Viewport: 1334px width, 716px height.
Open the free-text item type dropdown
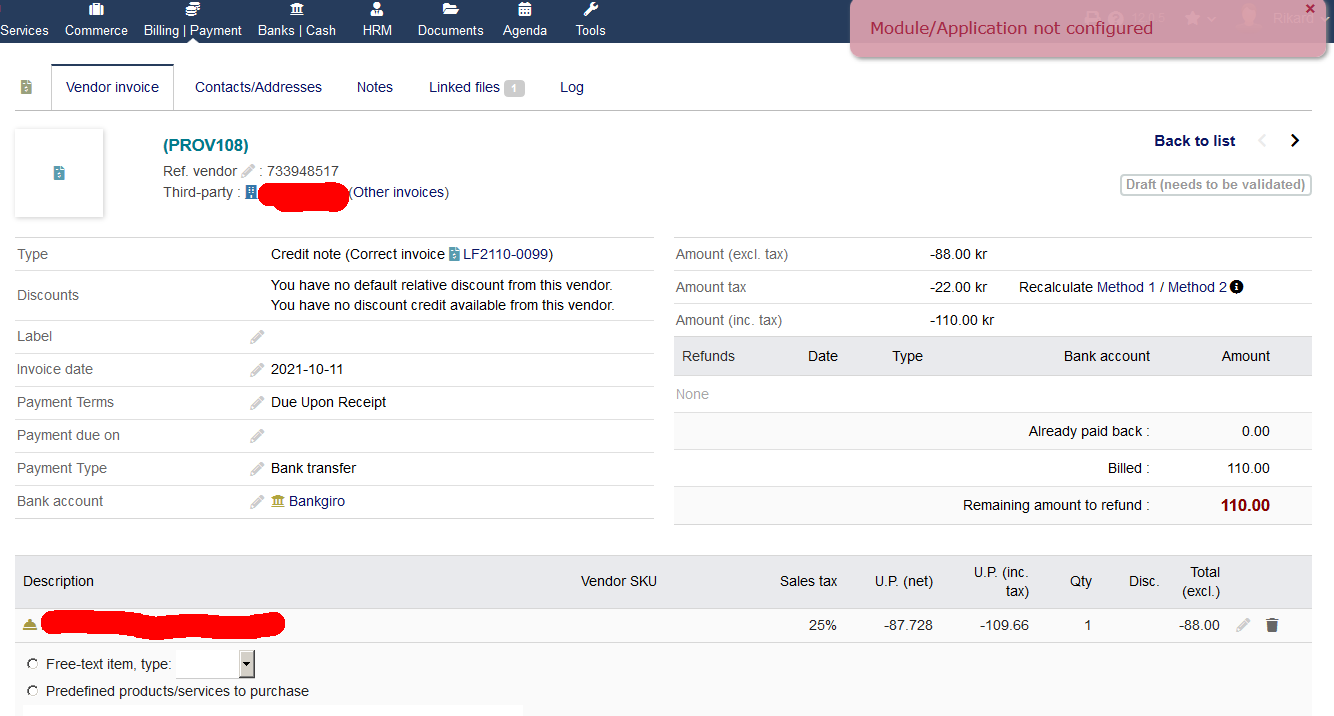pyautogui.click(x=247, y=663)
